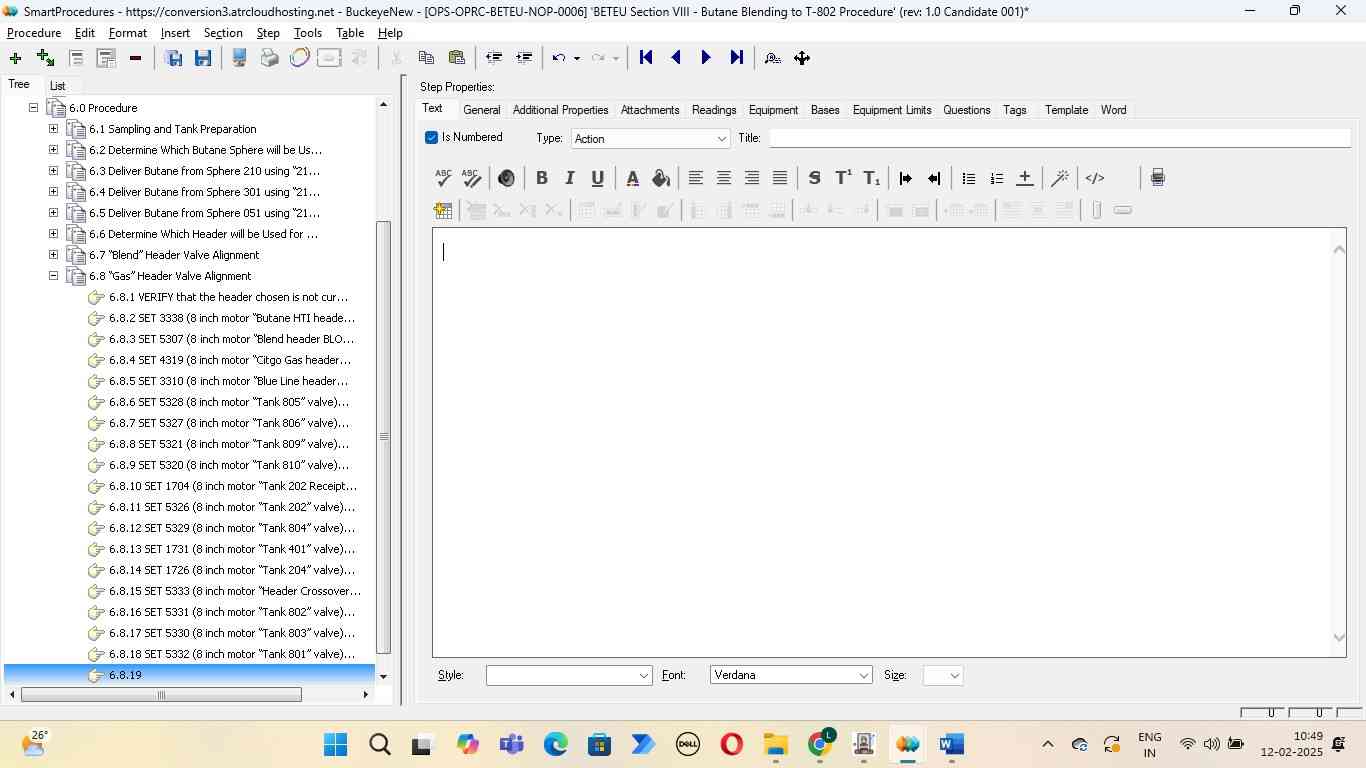Open the Additional Properties tab

[561, 110]
